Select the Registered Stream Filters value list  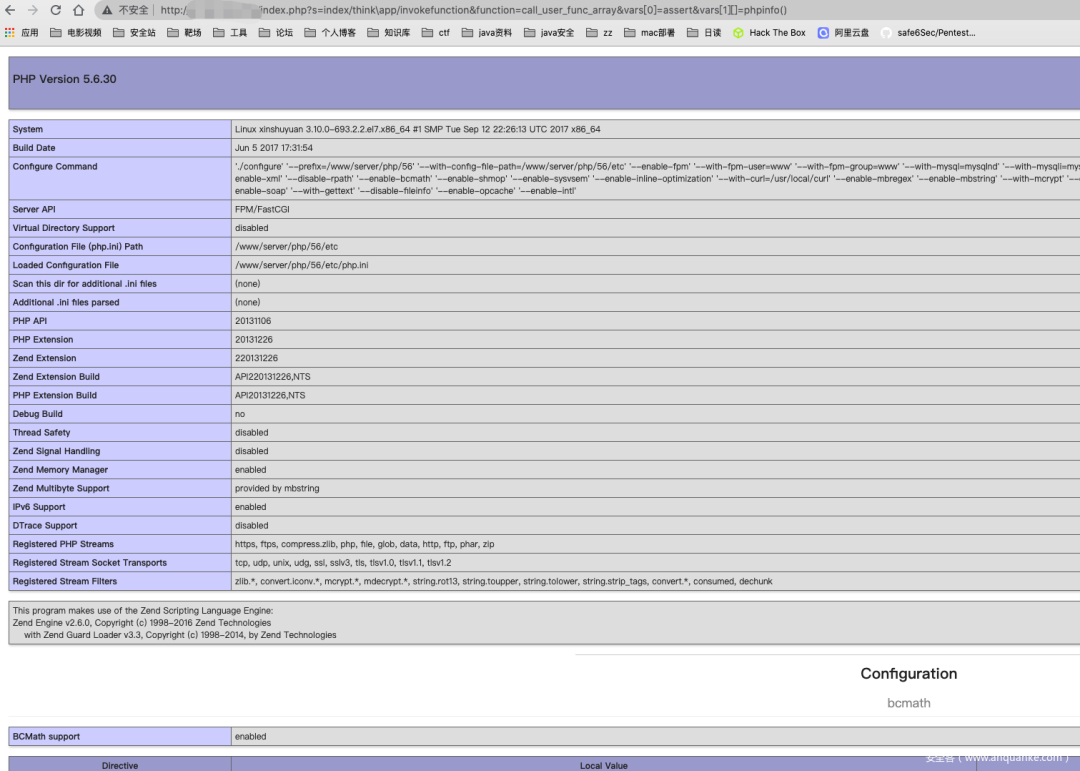point(503,582)
